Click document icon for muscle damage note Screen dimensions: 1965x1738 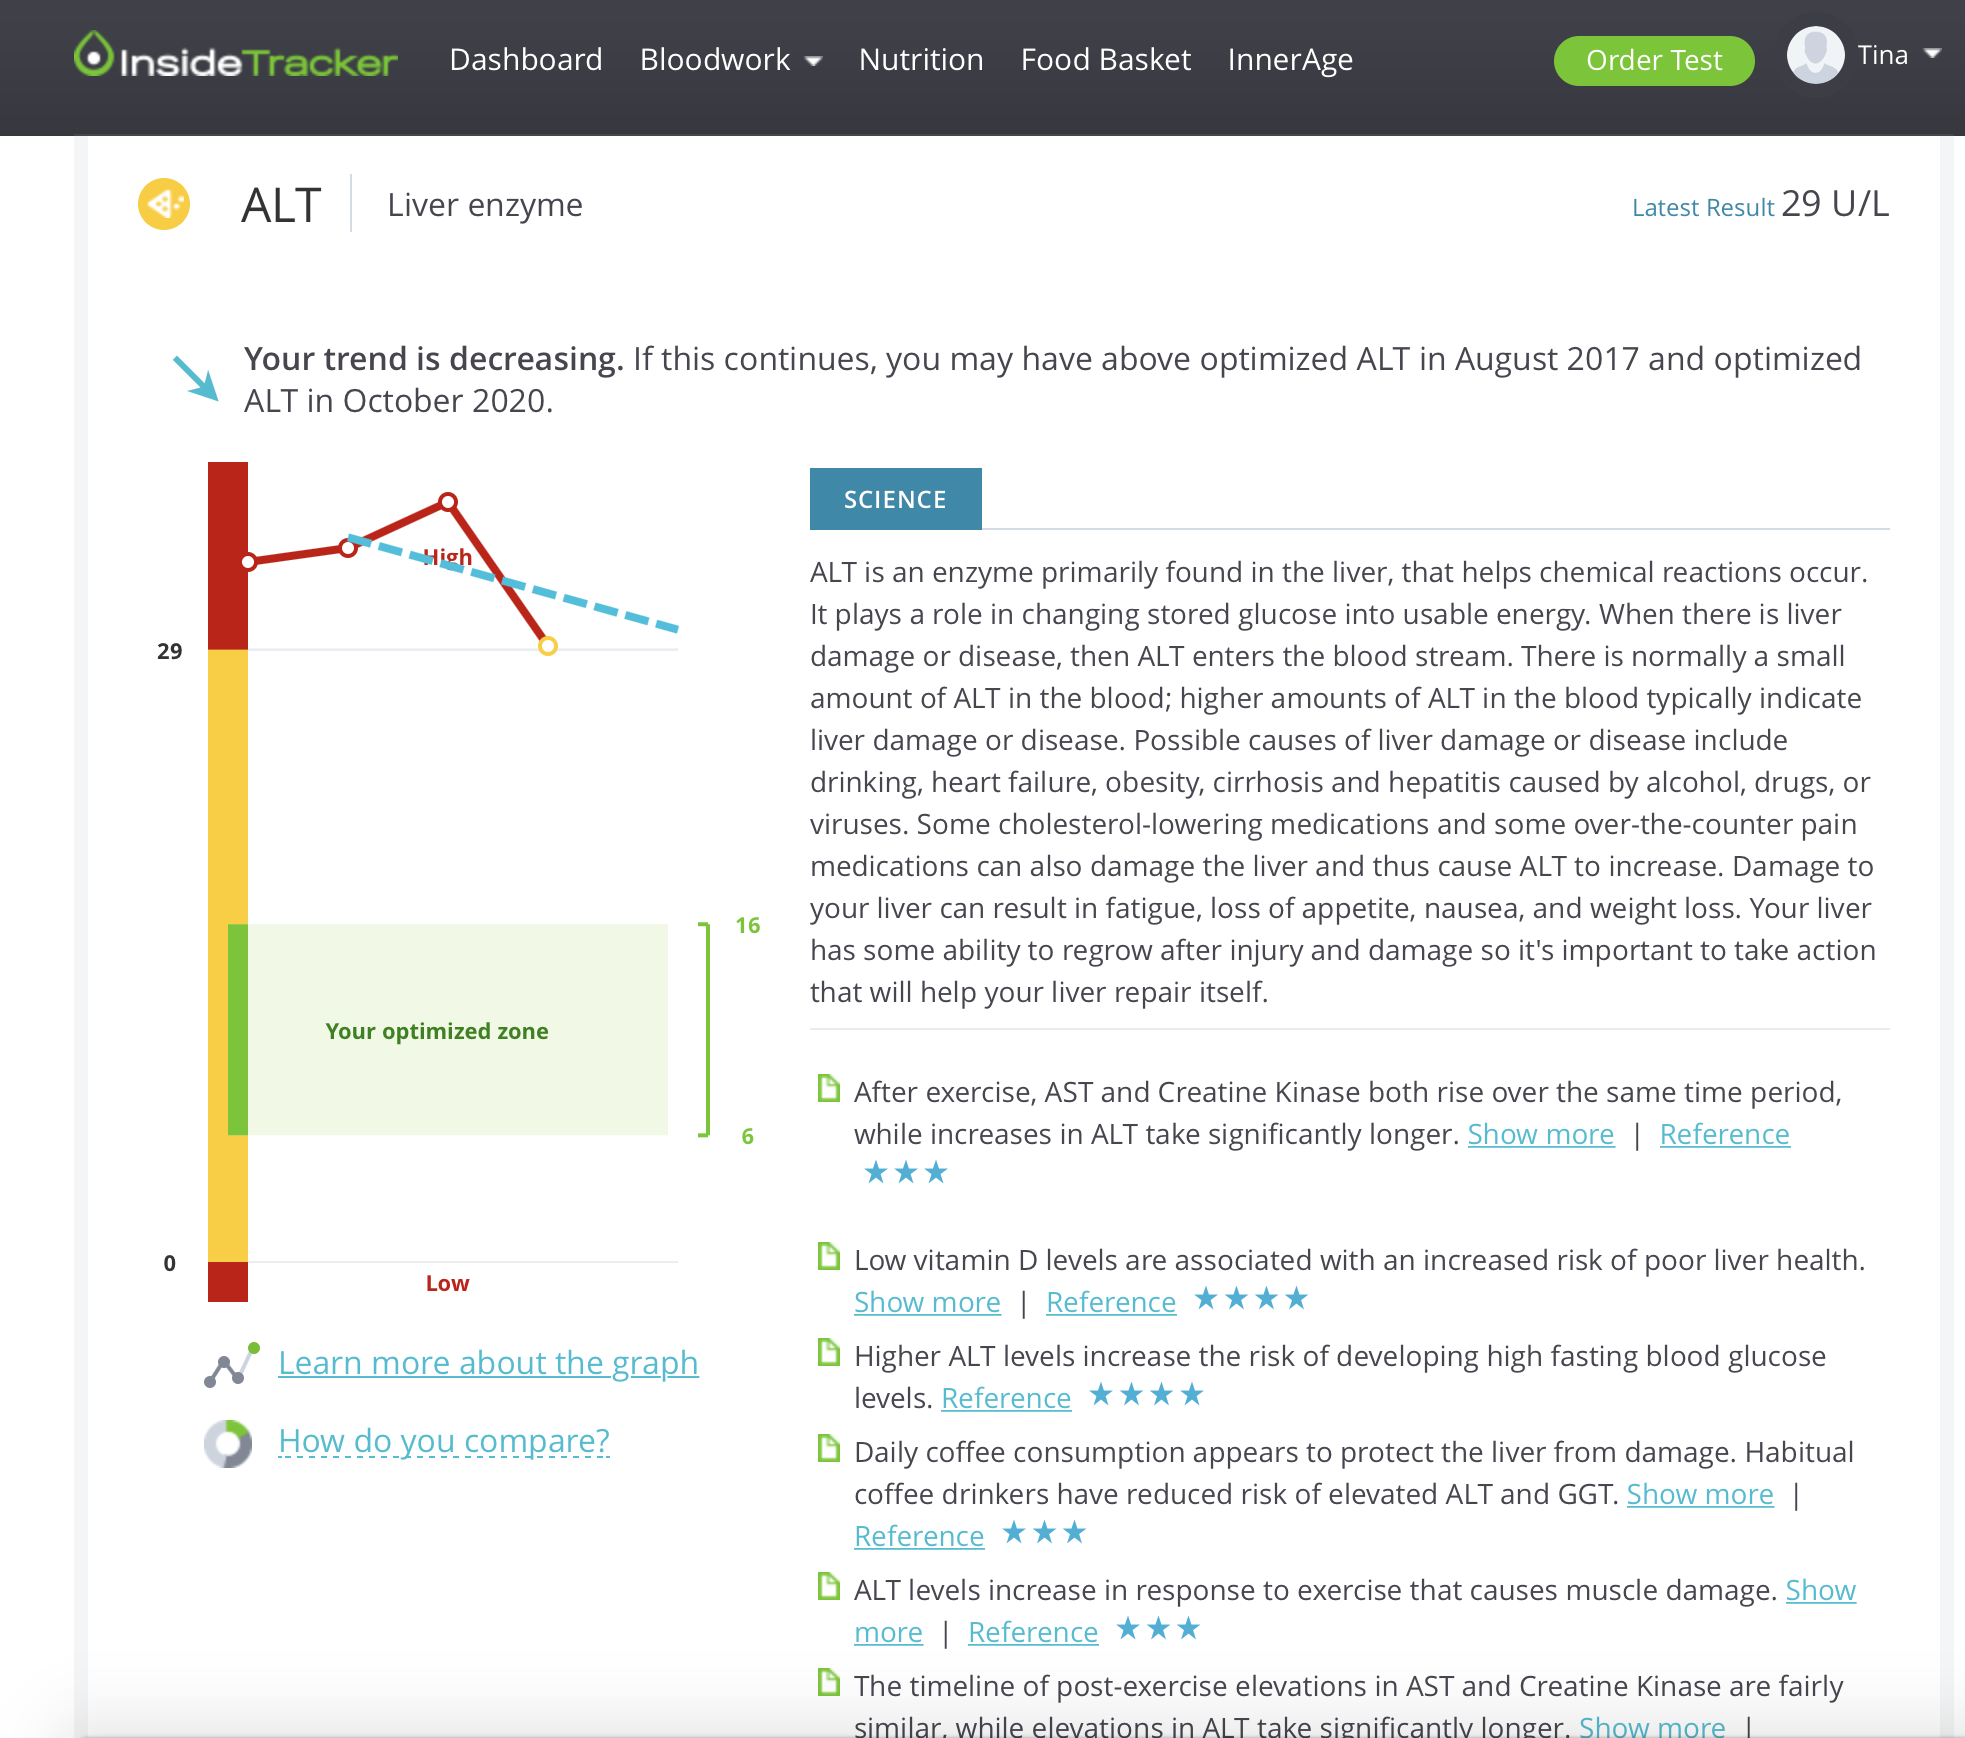(828, 1586)
